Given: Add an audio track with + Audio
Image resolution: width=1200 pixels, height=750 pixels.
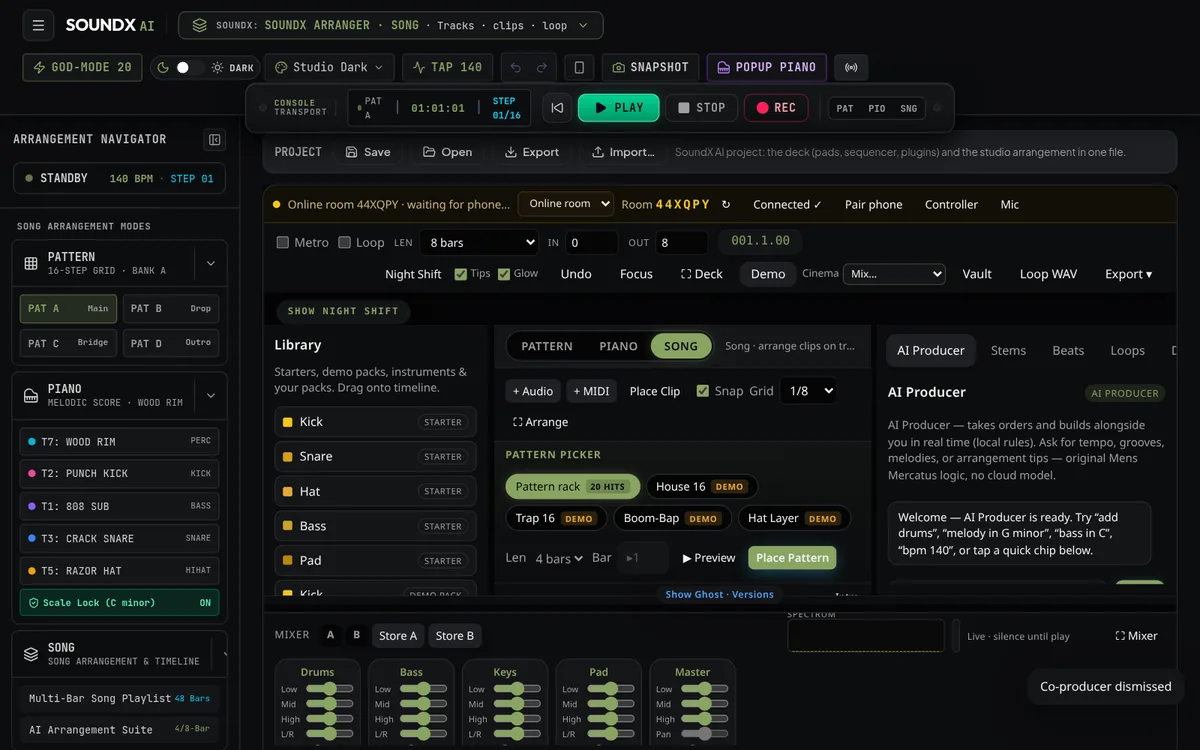Looking at the screenshot, I should [533, 391].
